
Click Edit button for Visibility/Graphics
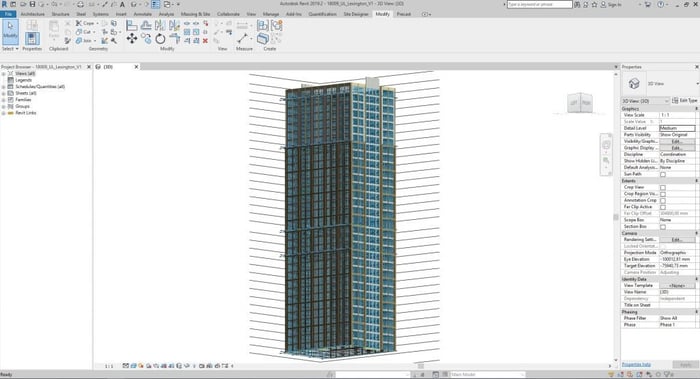tap(677, 142)
